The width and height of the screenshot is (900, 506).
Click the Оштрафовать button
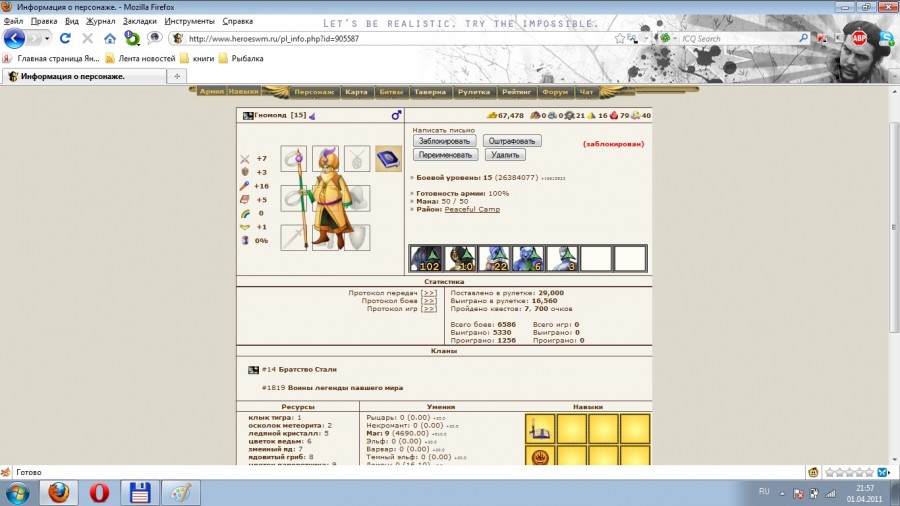[511, 141]
